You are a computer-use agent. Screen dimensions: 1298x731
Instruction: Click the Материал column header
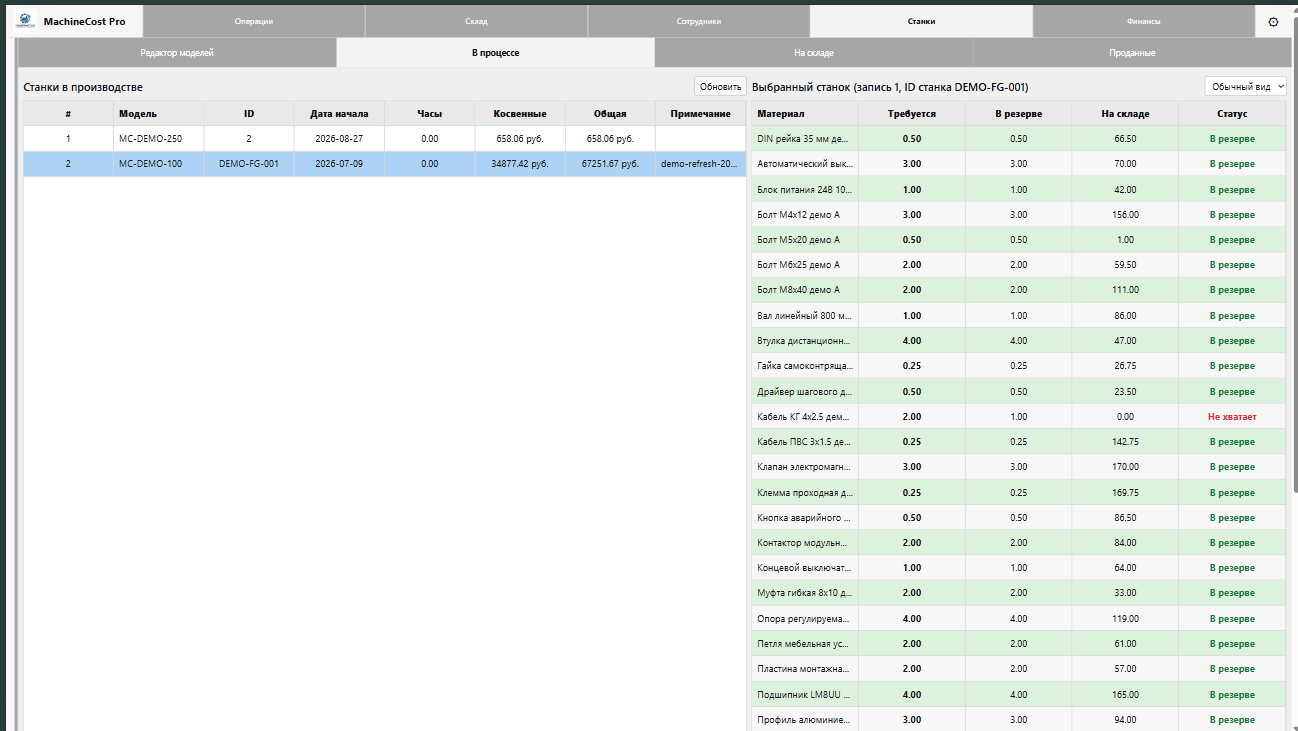[x=804, y=113]
